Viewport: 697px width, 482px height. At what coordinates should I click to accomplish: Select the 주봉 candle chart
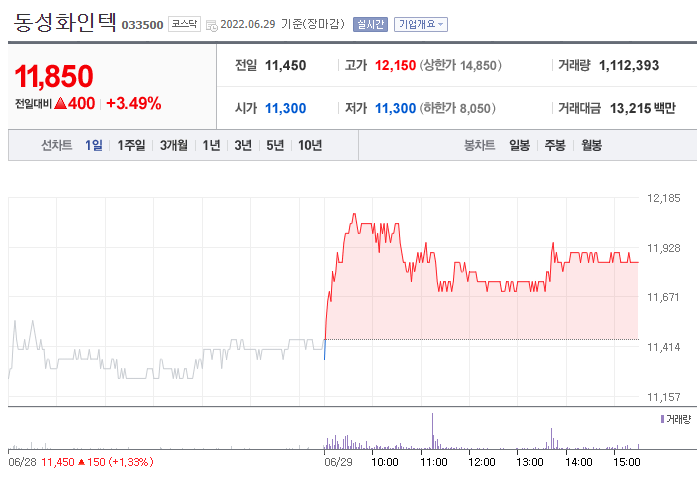tap(555, 145)
